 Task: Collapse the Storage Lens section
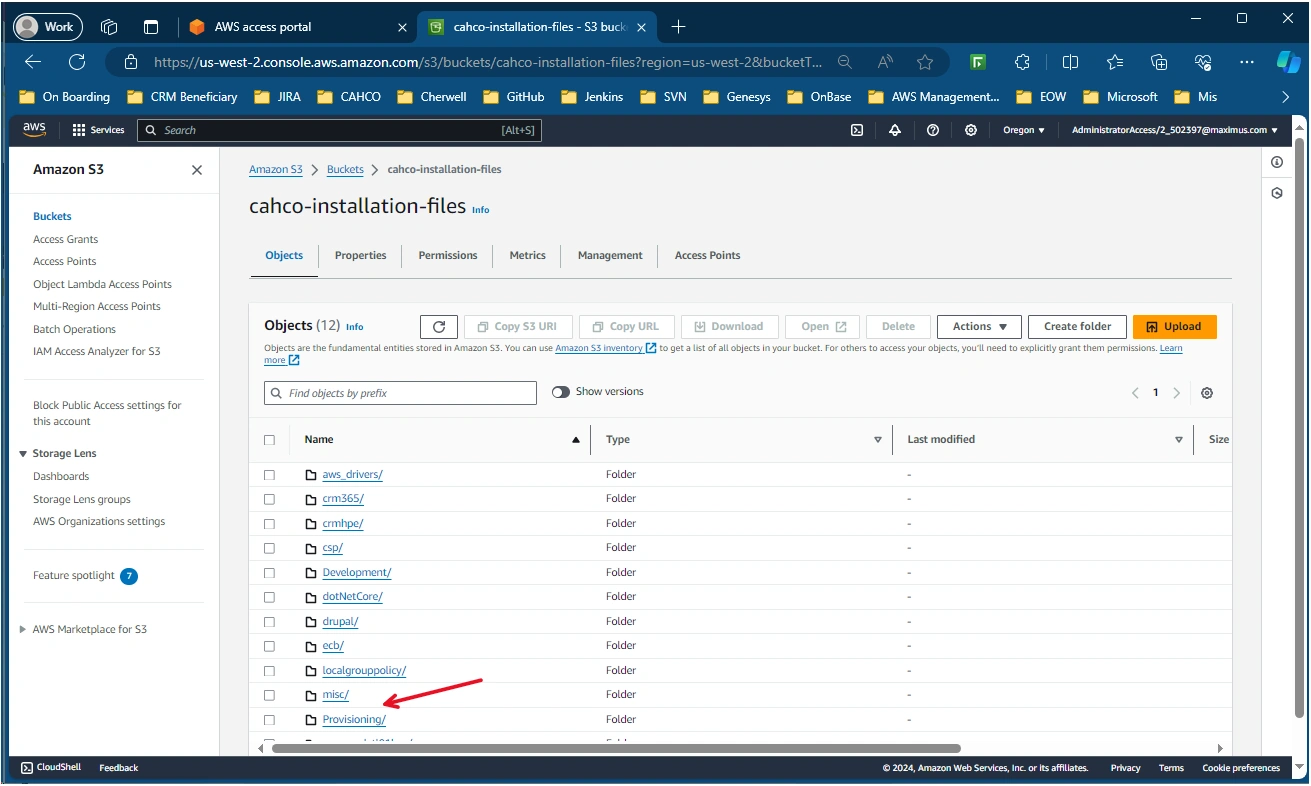(23, 454)
